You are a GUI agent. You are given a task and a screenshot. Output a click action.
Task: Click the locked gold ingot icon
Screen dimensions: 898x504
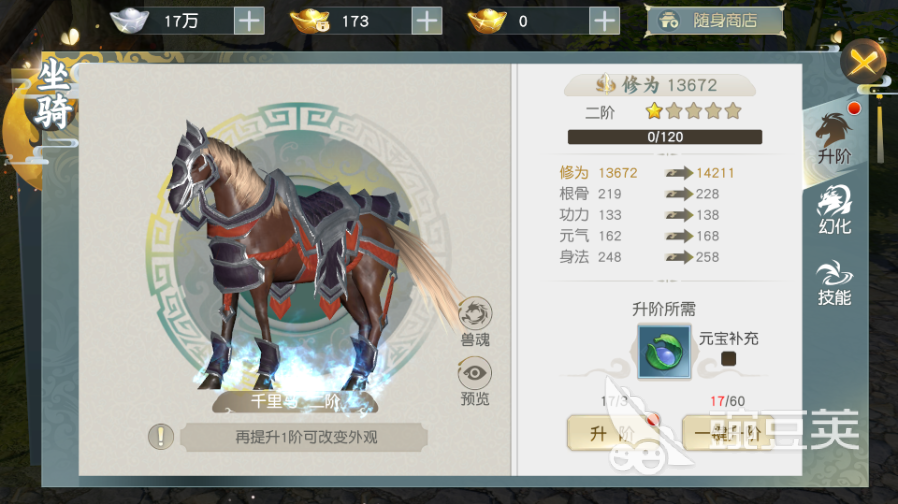pyautogui.click(x=310, y=21)
